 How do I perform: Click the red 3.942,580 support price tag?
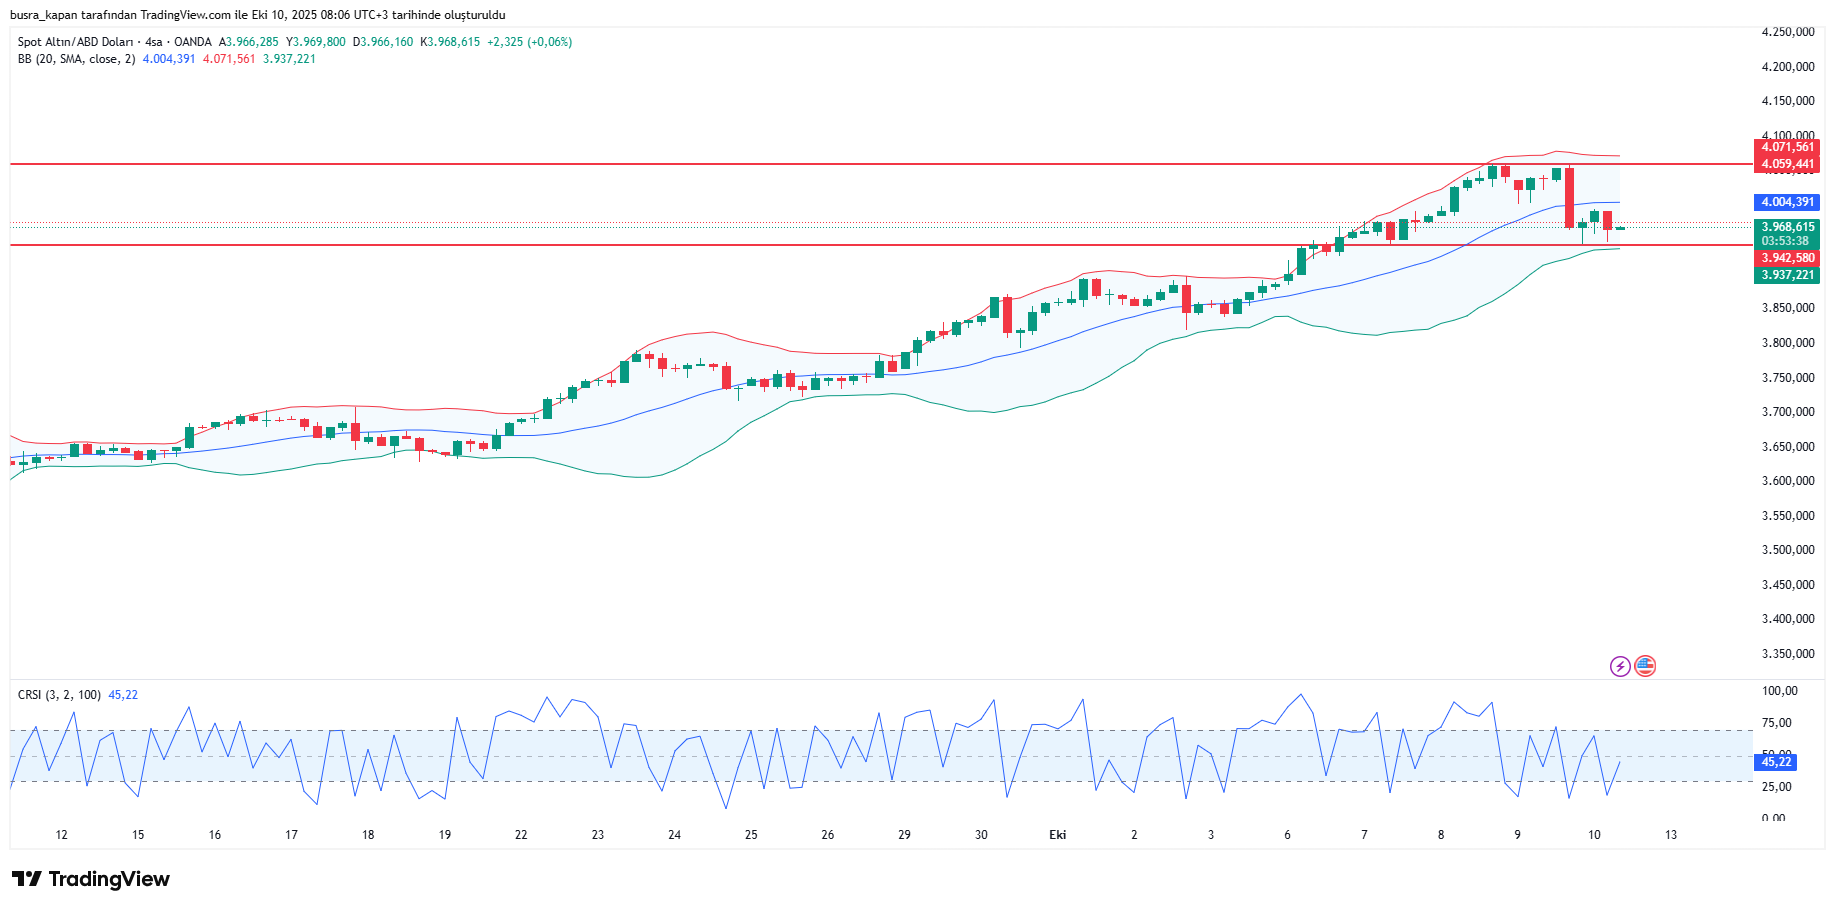(1787, 258)
